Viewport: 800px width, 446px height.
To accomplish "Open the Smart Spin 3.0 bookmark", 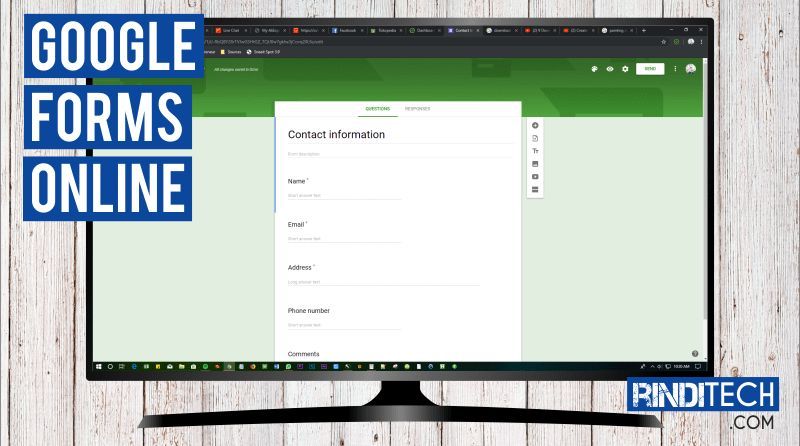I will [x=263, y=52].
